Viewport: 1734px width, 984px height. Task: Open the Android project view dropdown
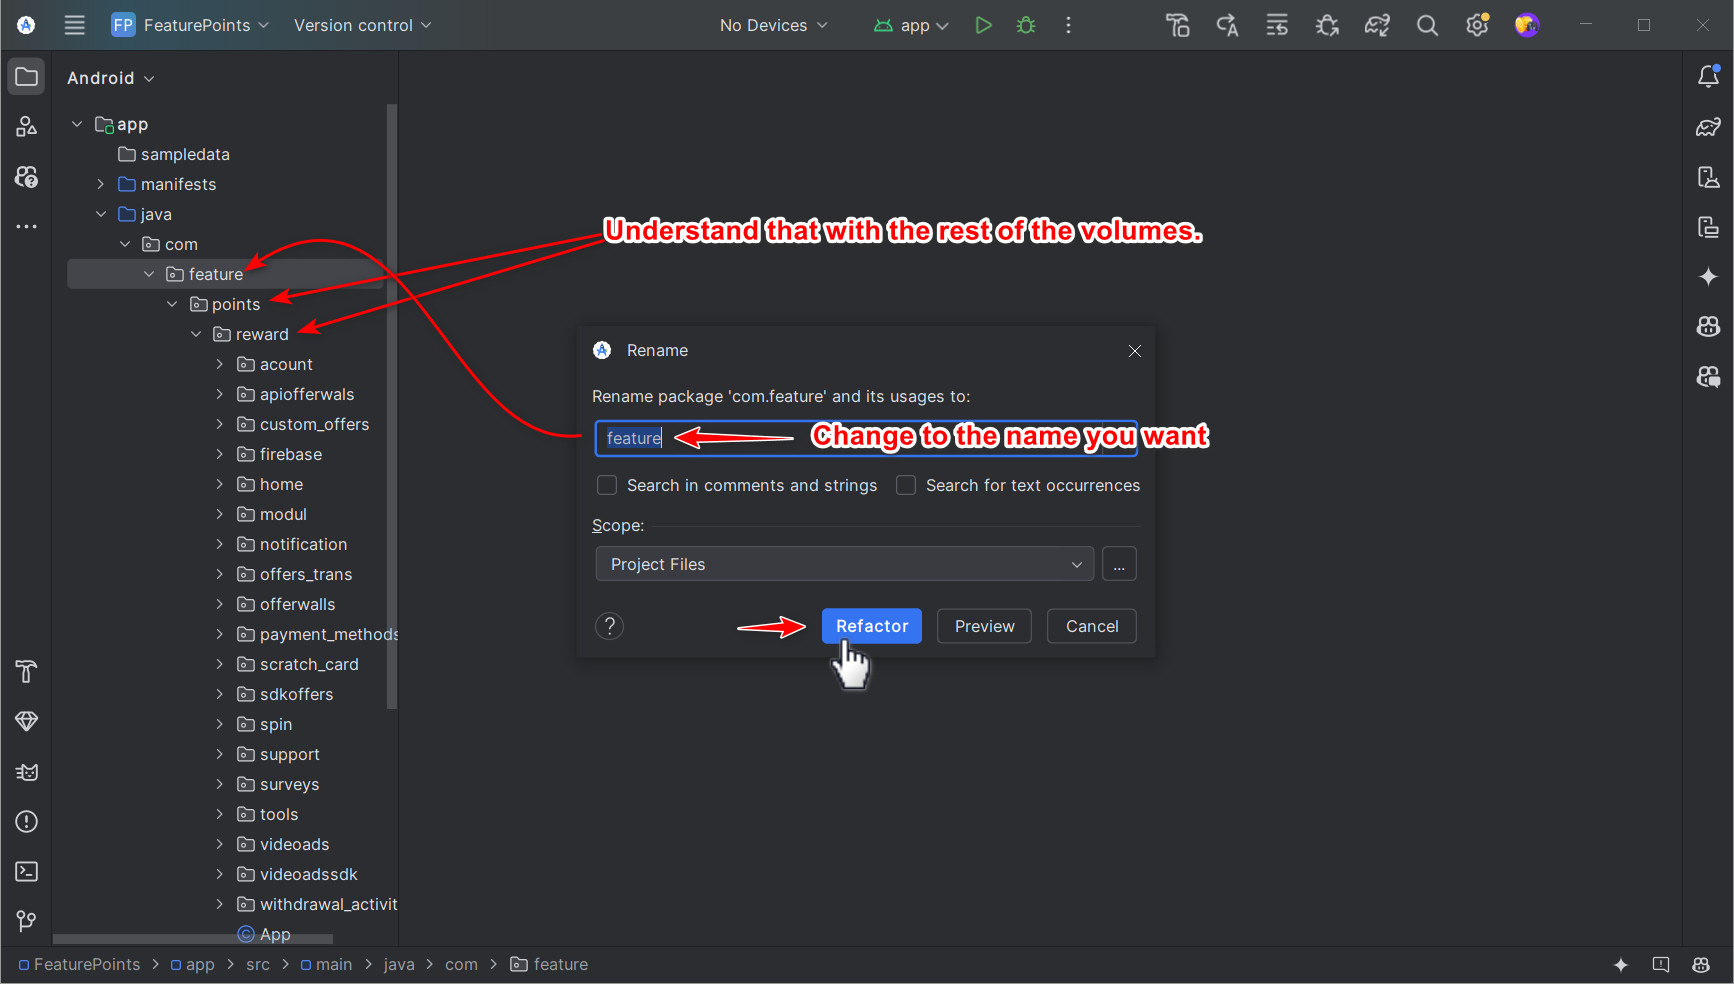[110, 78]
